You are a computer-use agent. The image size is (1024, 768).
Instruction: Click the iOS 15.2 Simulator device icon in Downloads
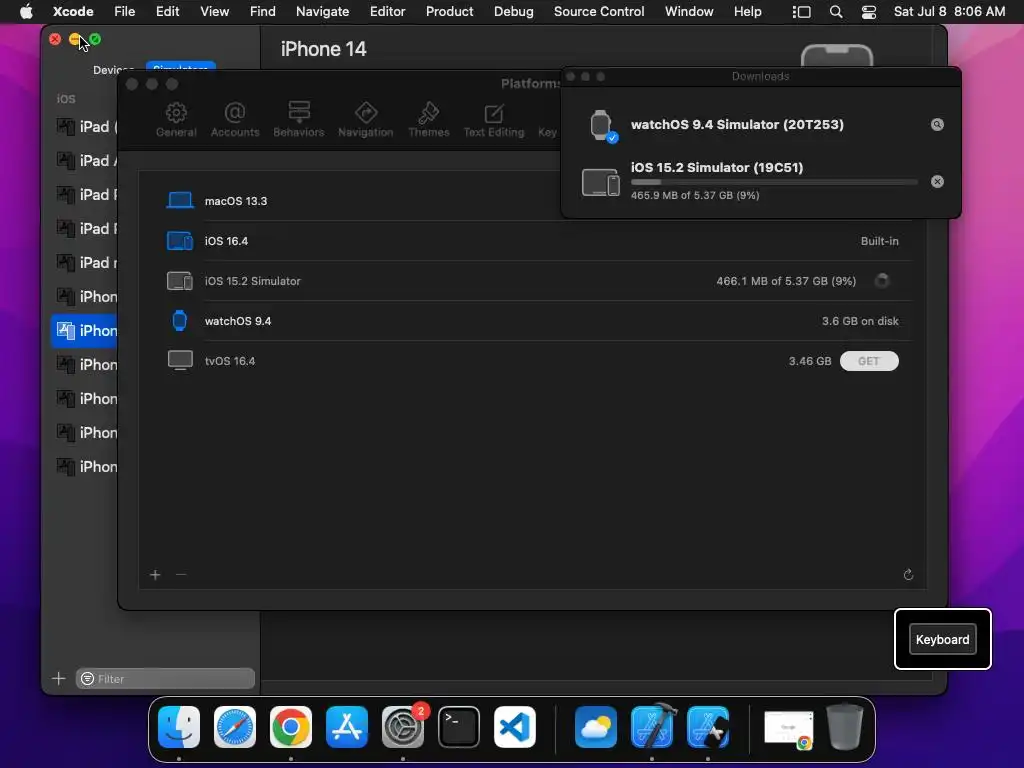601,182
